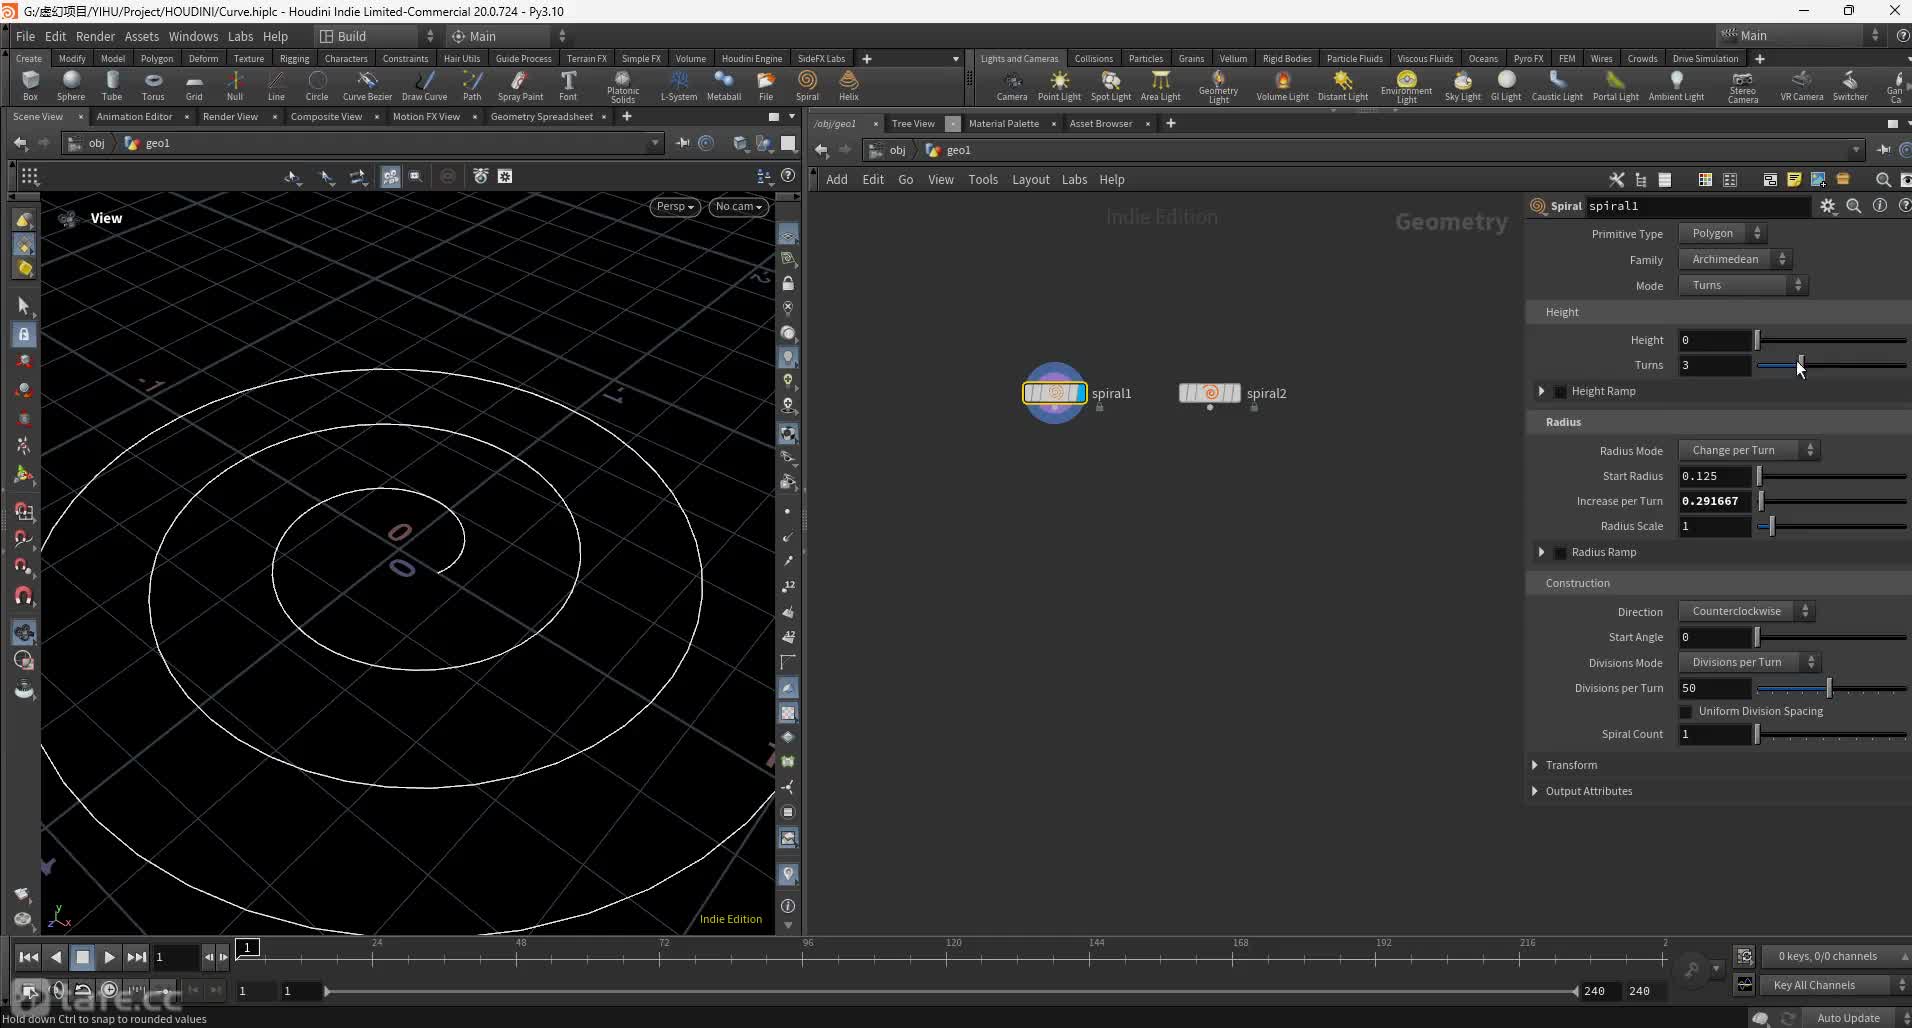Image resolution: width=1912 pixels, height=1028 pixels.
Task: Open the Mode dropdown set to Turns
Action: click(x=1743, y=285)
